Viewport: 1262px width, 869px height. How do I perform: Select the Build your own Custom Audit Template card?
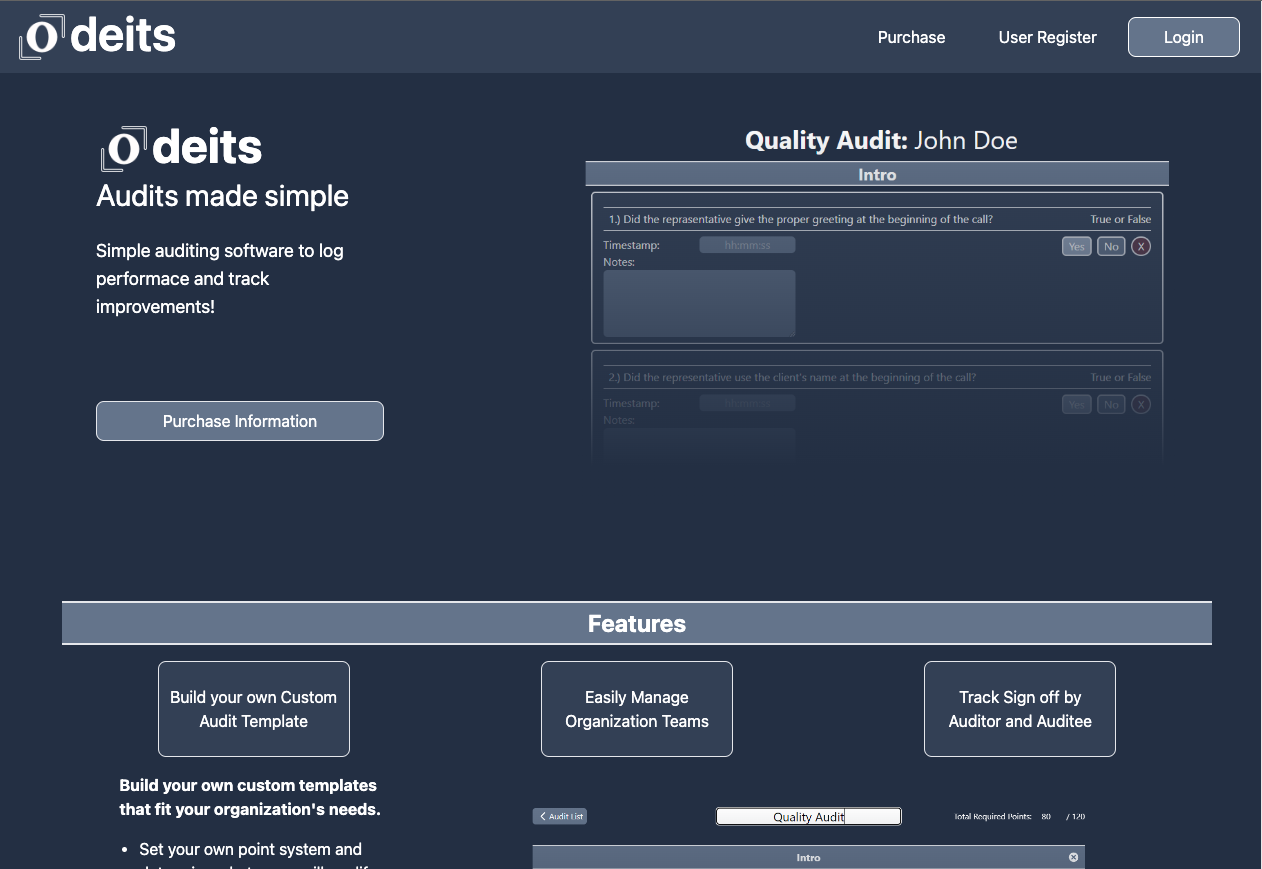point(254,709)
